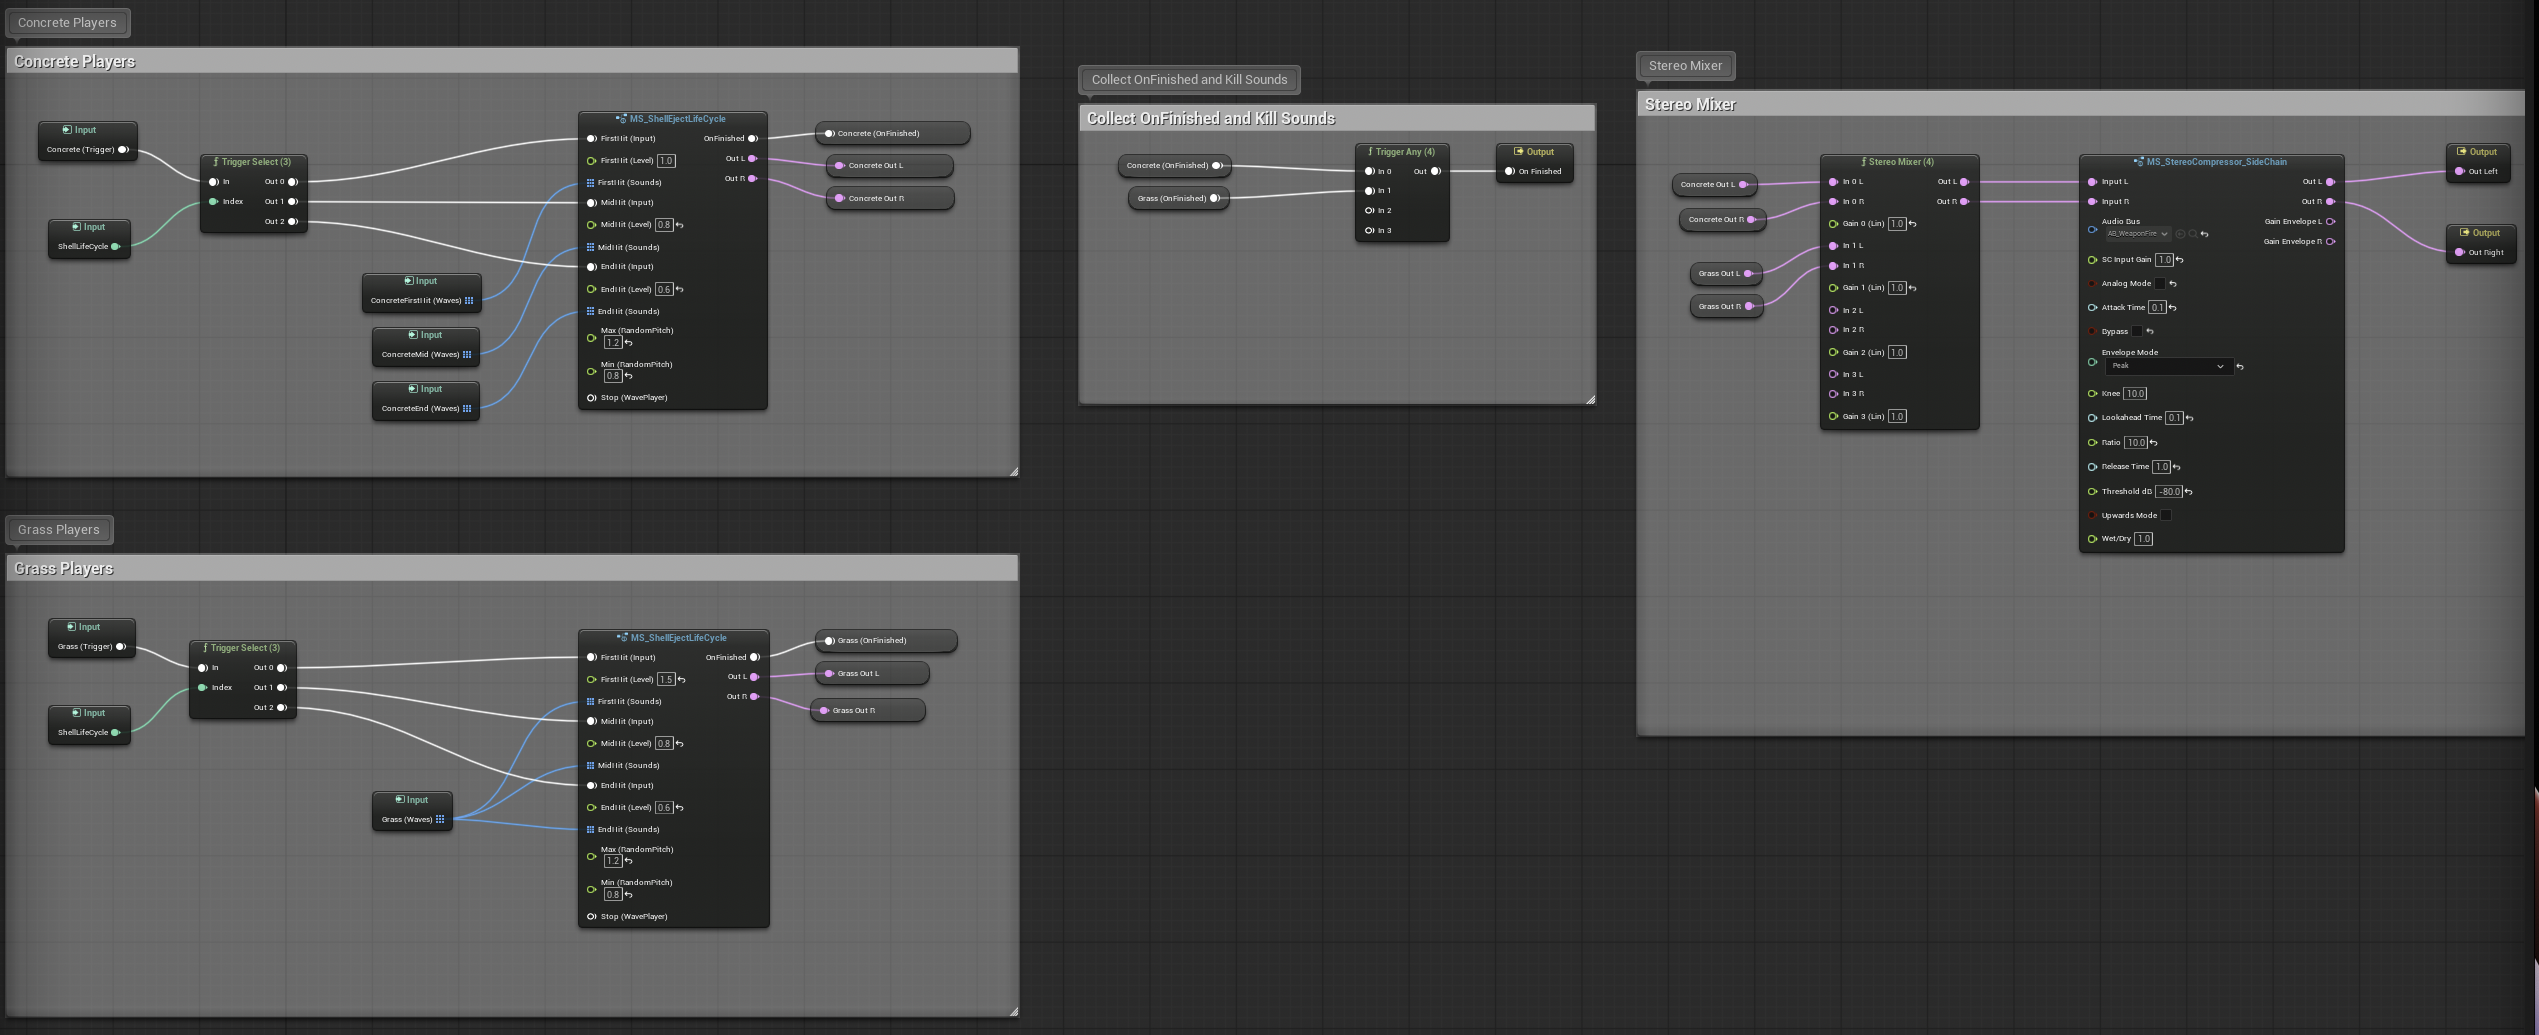The width and height of the screenshot is (2539, 1035).
Task: Click the Collect OnFinished and Kill Sounds bubble
Action: [1189, 80]
